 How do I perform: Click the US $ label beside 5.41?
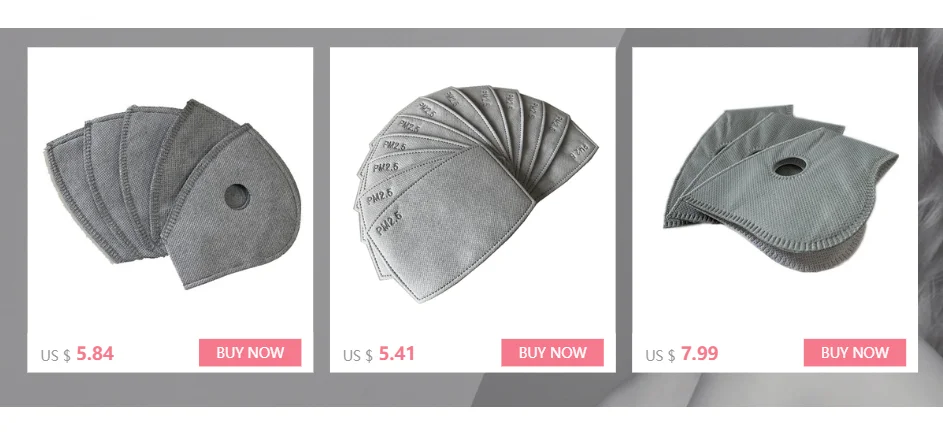(358, 356)
